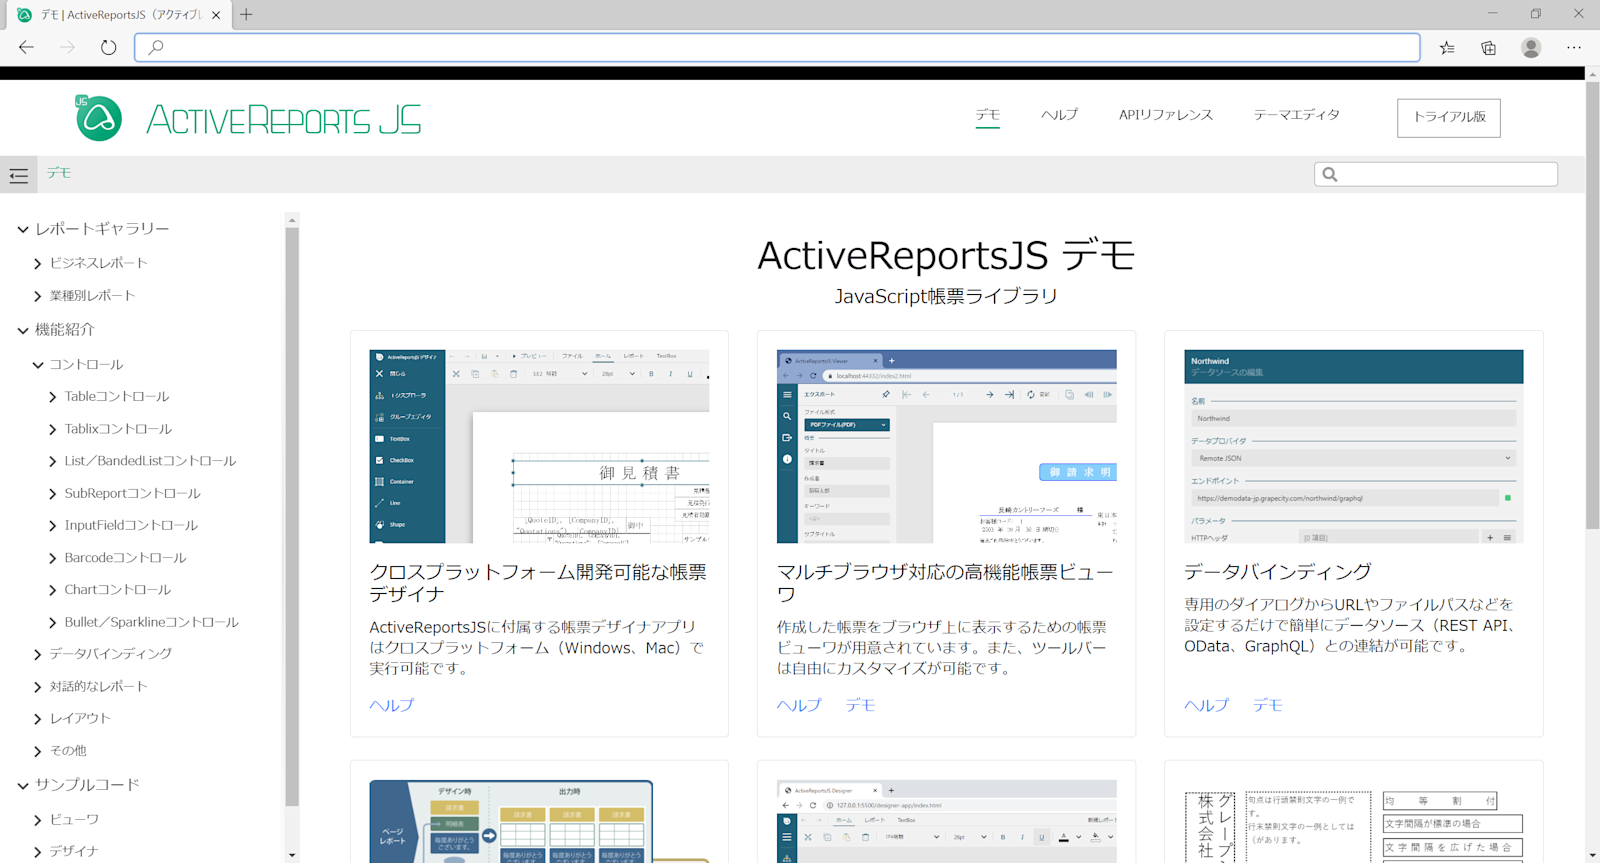The image size is (1600, 863).
Task: Open browser settings ellipsis menu
Action: click(x=1574, y=47)
